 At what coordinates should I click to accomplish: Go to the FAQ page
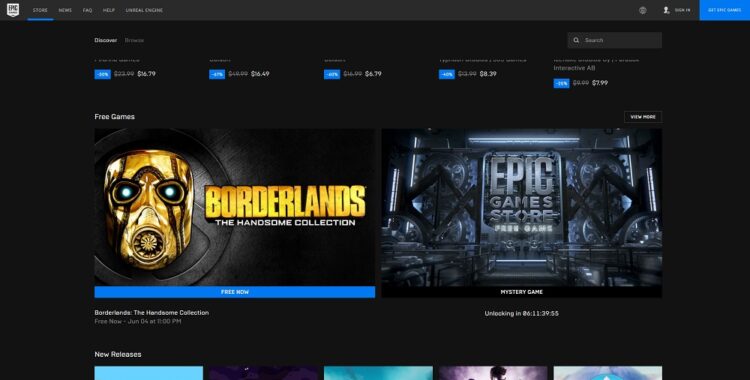tap(88, 10)
